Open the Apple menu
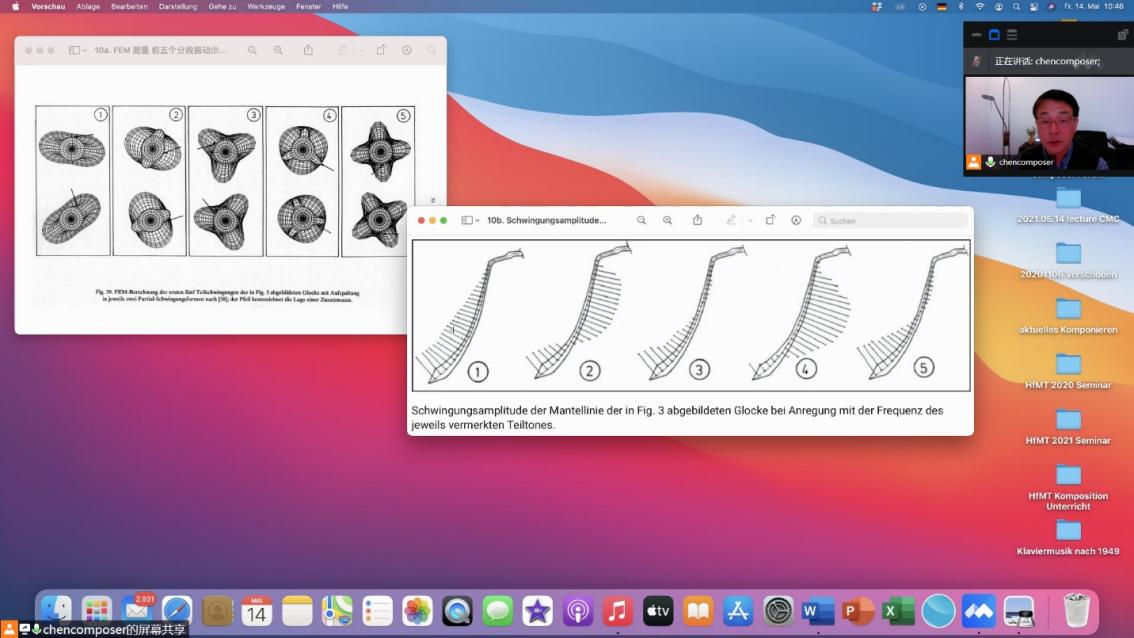The width and height of the screenshot is (1134, 638). click(x=15, y=7)
